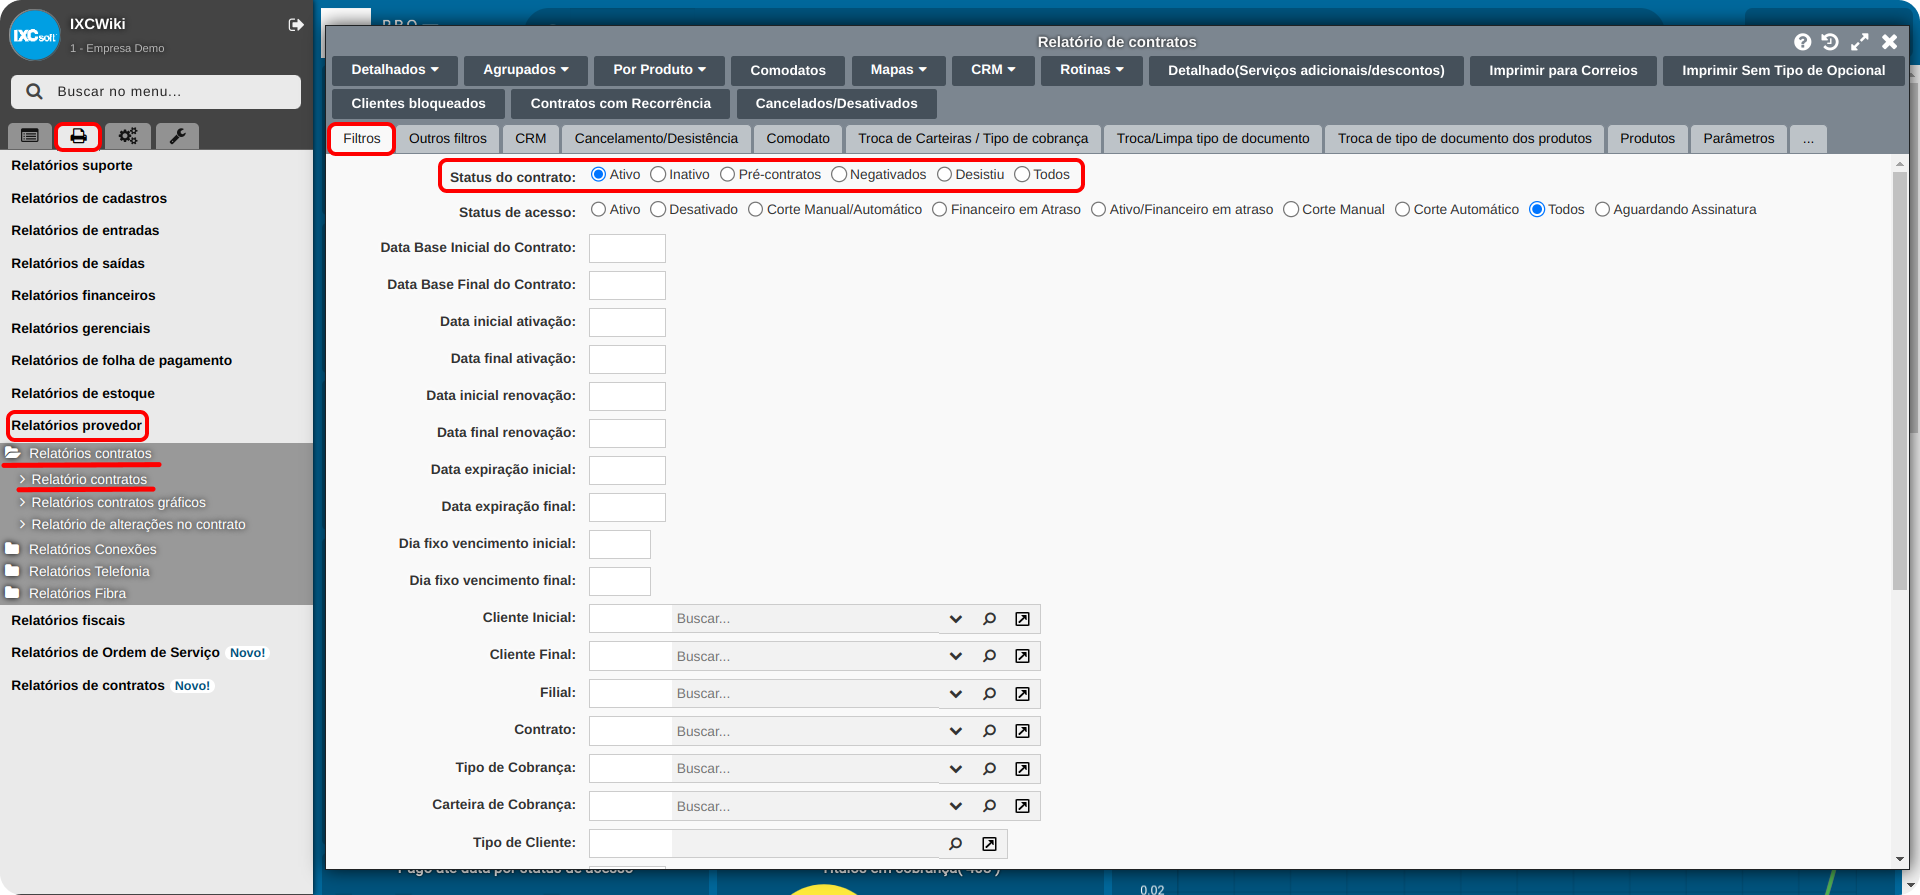Screen dimensions: 1920x895
Task: Click search magnifier for Contrato field
Action: pyautogui.click(x=989, y=731)
